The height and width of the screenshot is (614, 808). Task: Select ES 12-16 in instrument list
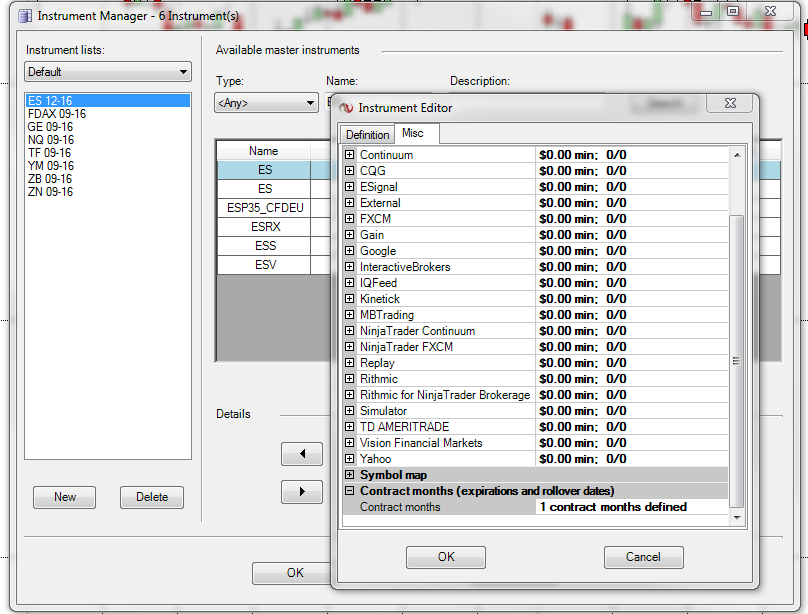108,100
